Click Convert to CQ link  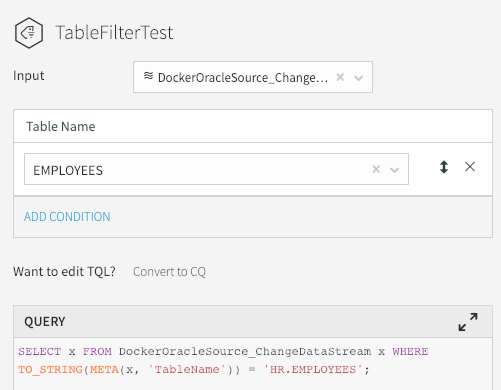pos(169,272)
